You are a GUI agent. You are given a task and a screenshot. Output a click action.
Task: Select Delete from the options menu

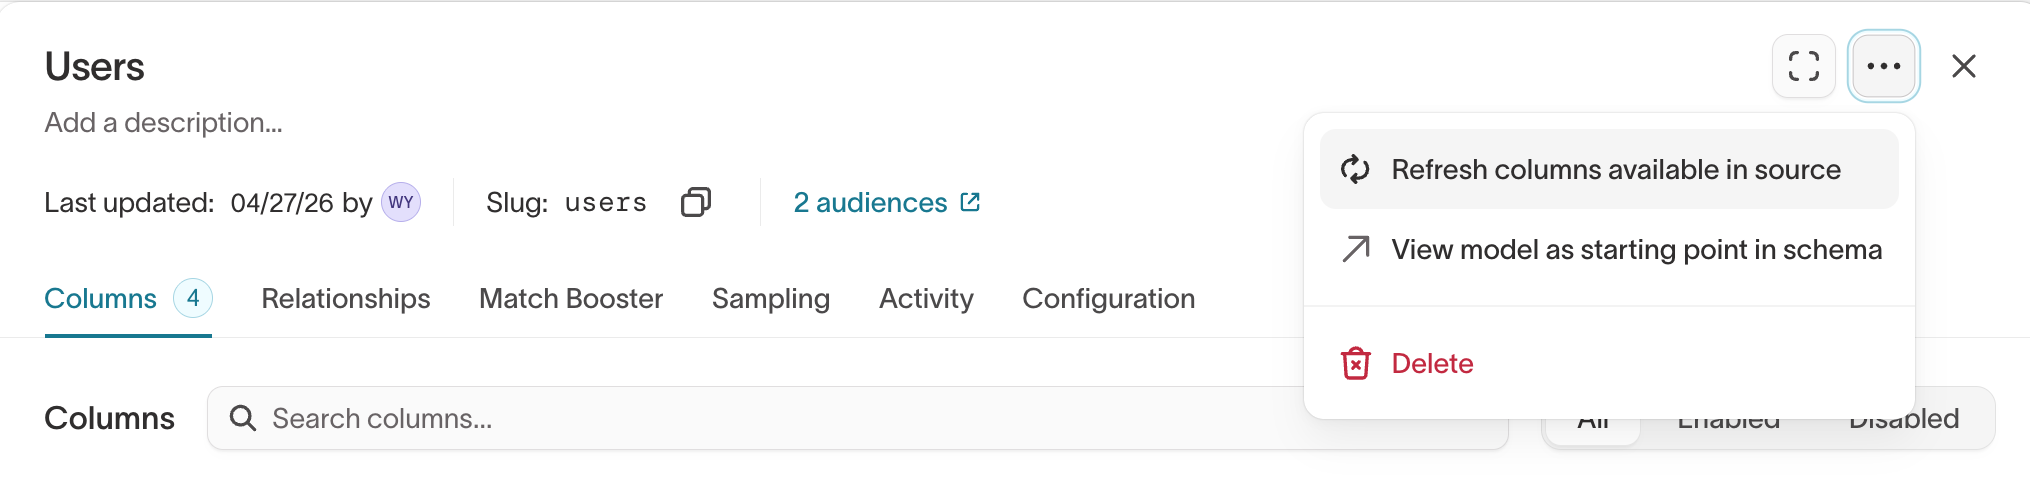1609,363
